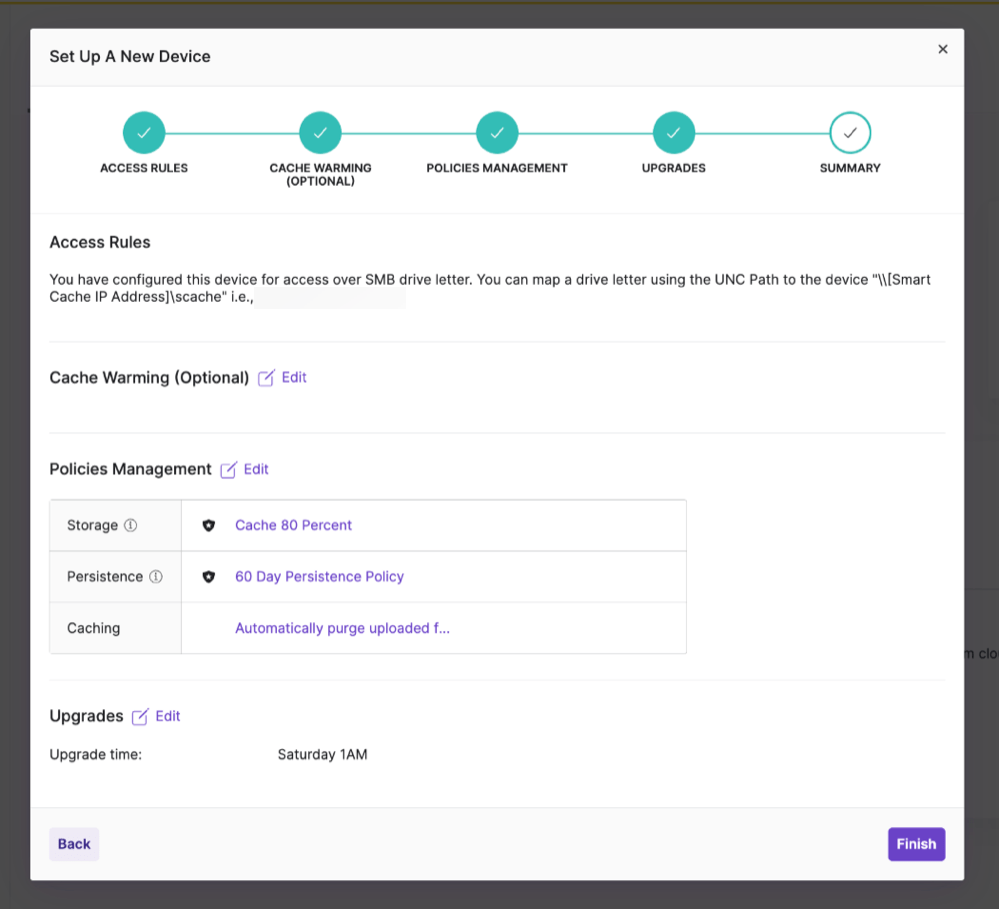This screenshot has width=999, height=909.
Task: Click the shield icon next to Cache 80 Percent
Action: 209,524
